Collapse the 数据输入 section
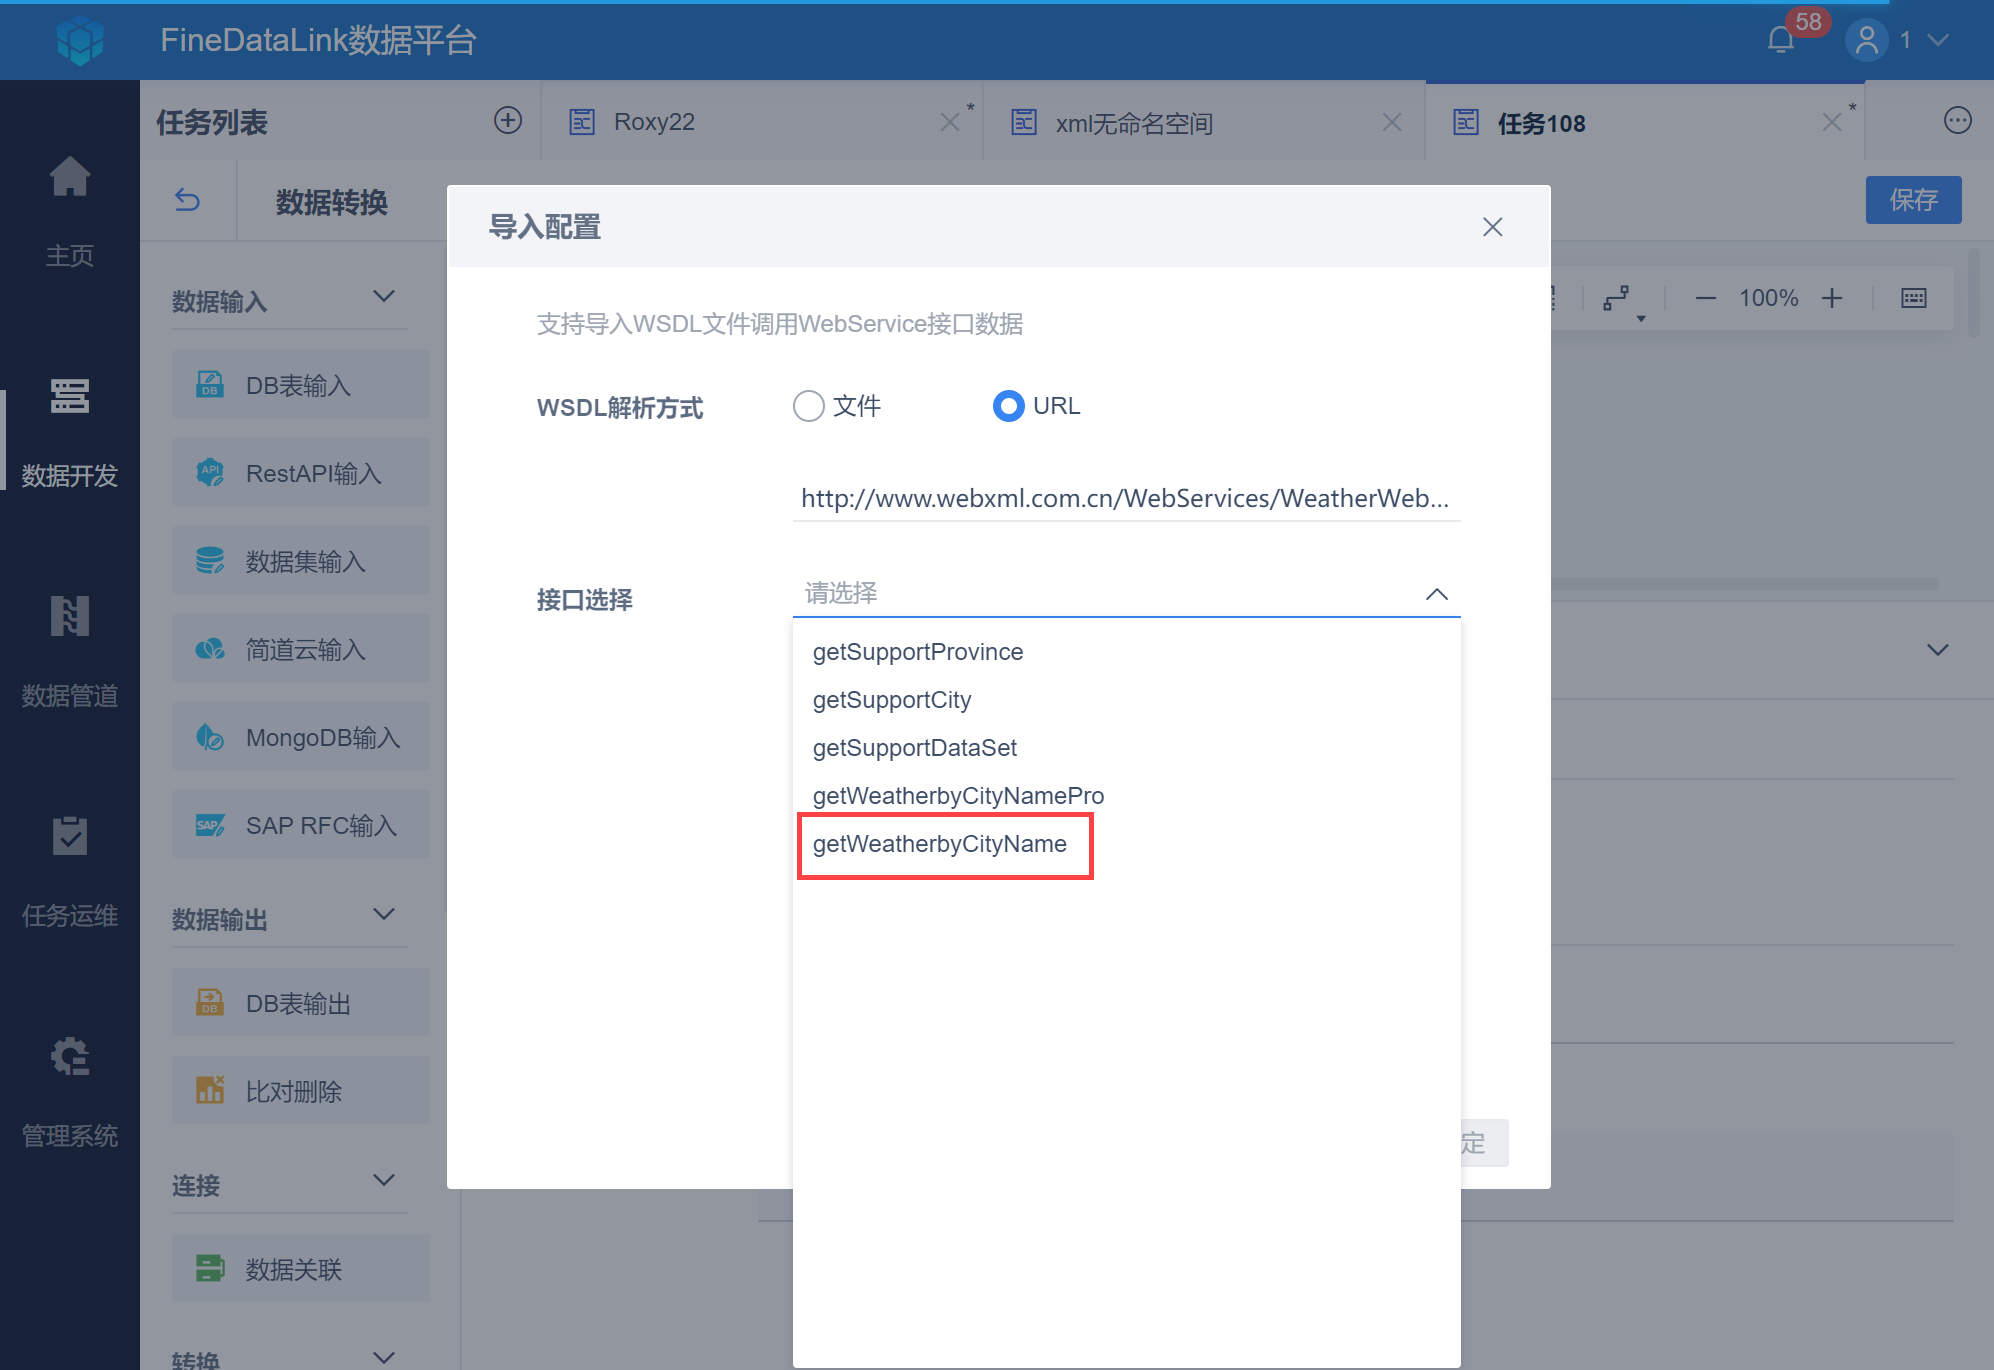Viewport: 1994px width, 1370px height. (x=384, y=297)
